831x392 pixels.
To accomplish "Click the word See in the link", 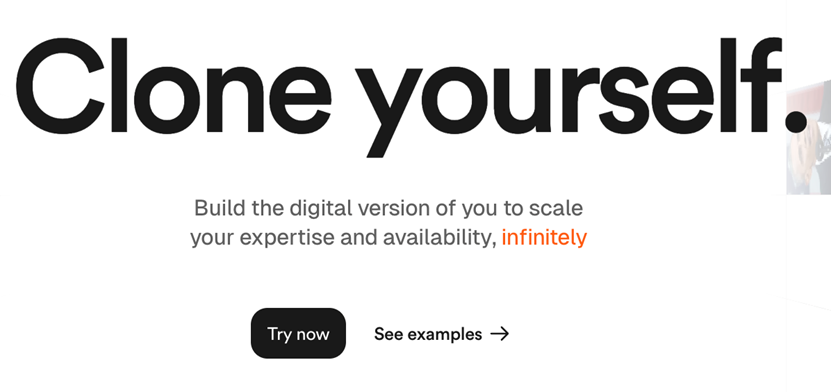I will click(388, 334).
